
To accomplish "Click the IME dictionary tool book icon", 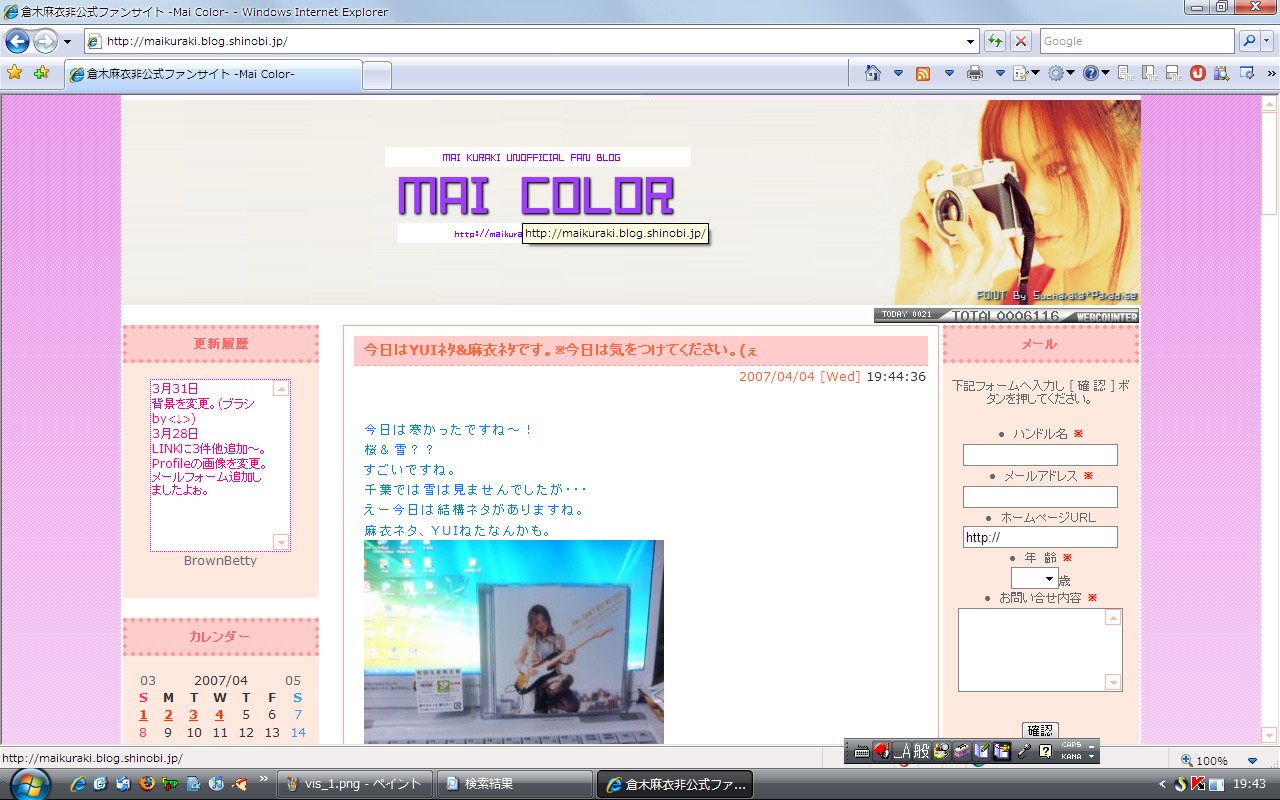I will [981, 751].
